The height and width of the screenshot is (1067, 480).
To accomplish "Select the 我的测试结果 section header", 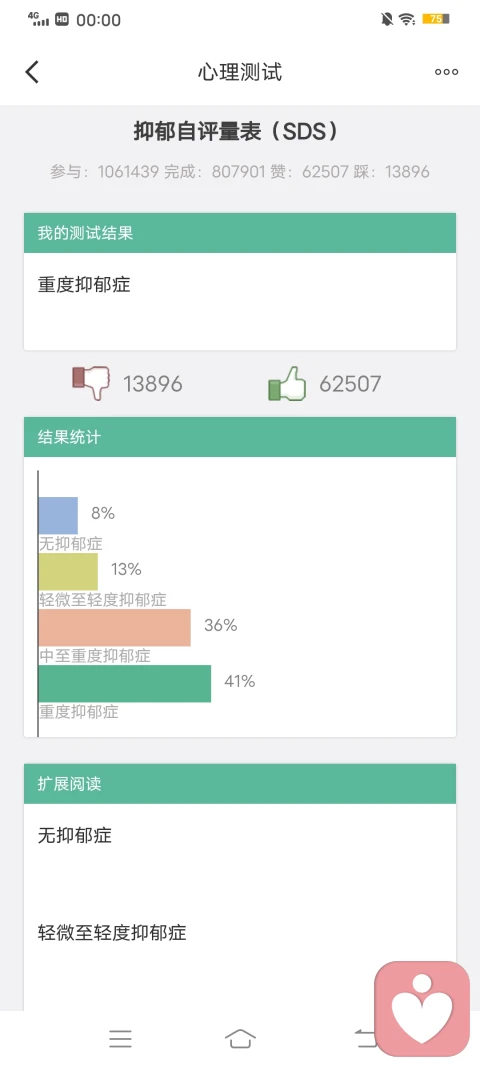I will (240, 233).
